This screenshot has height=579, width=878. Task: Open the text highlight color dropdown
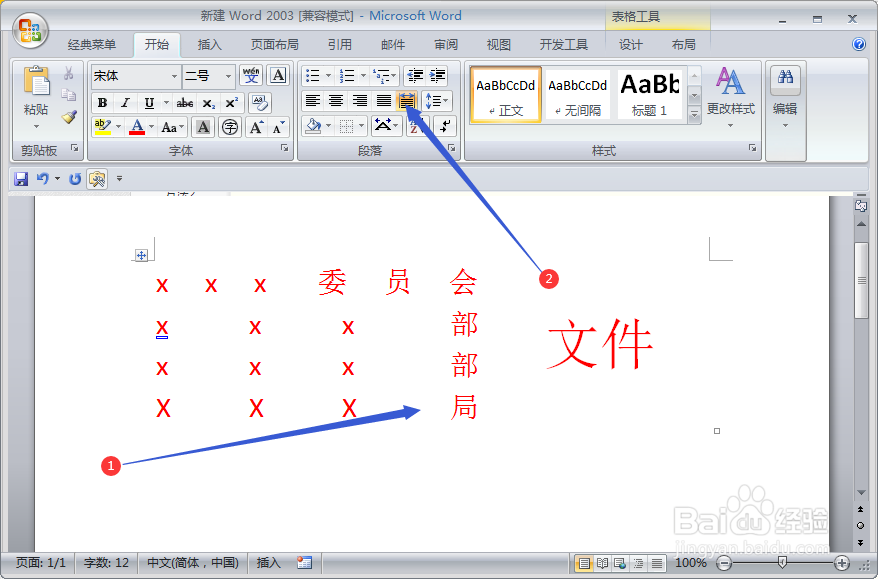tap(117, 127)
